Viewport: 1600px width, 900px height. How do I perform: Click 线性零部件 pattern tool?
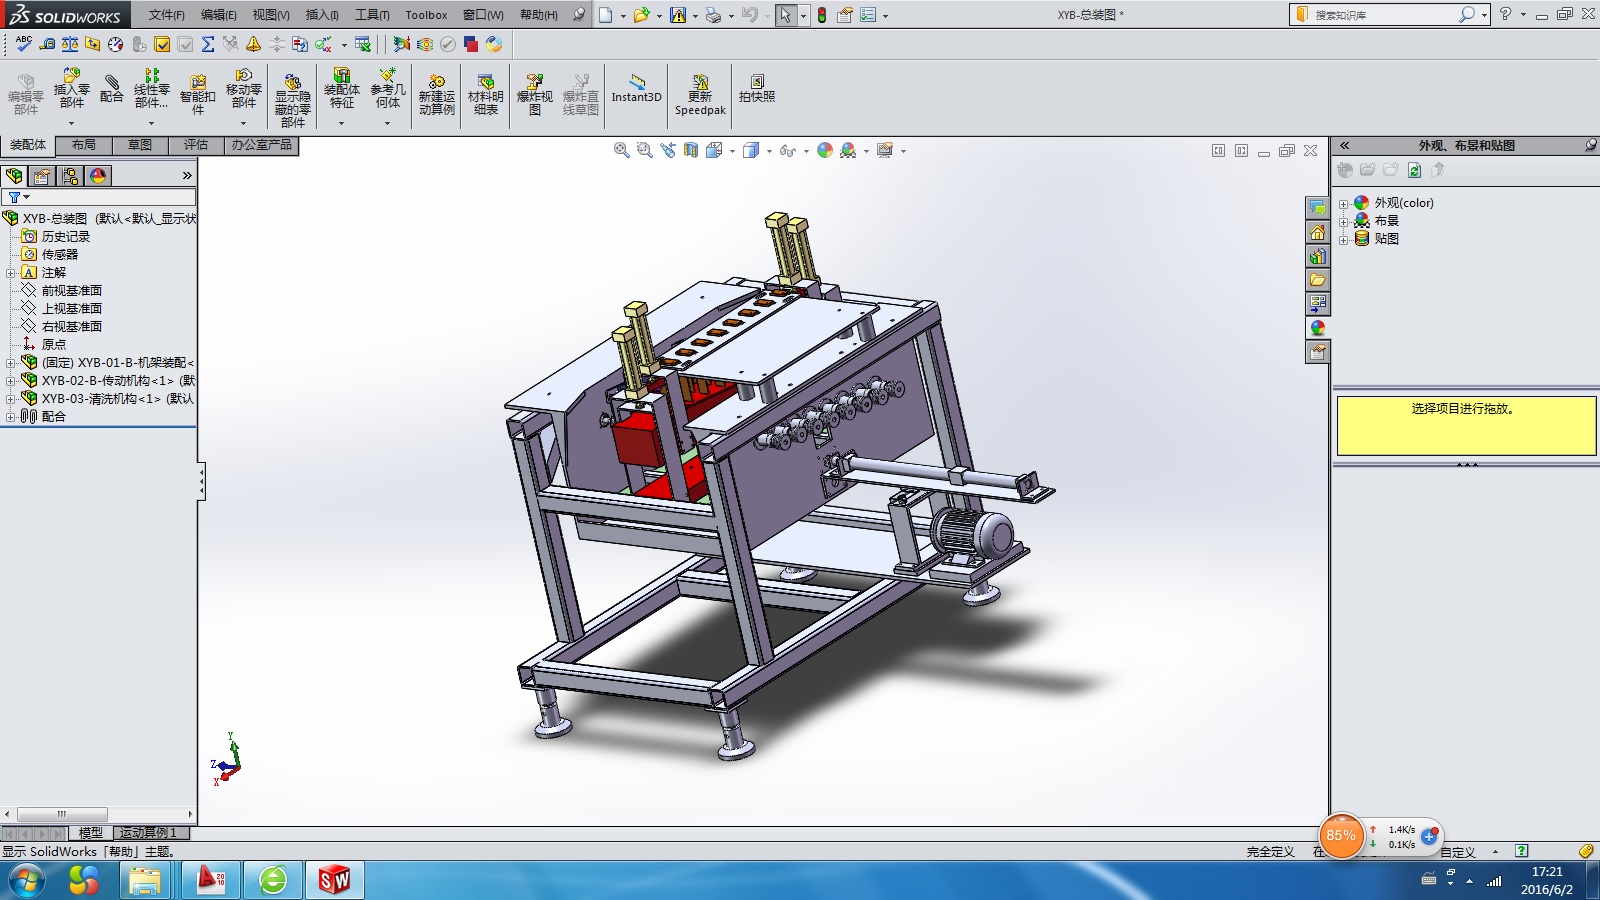point(151,88)
